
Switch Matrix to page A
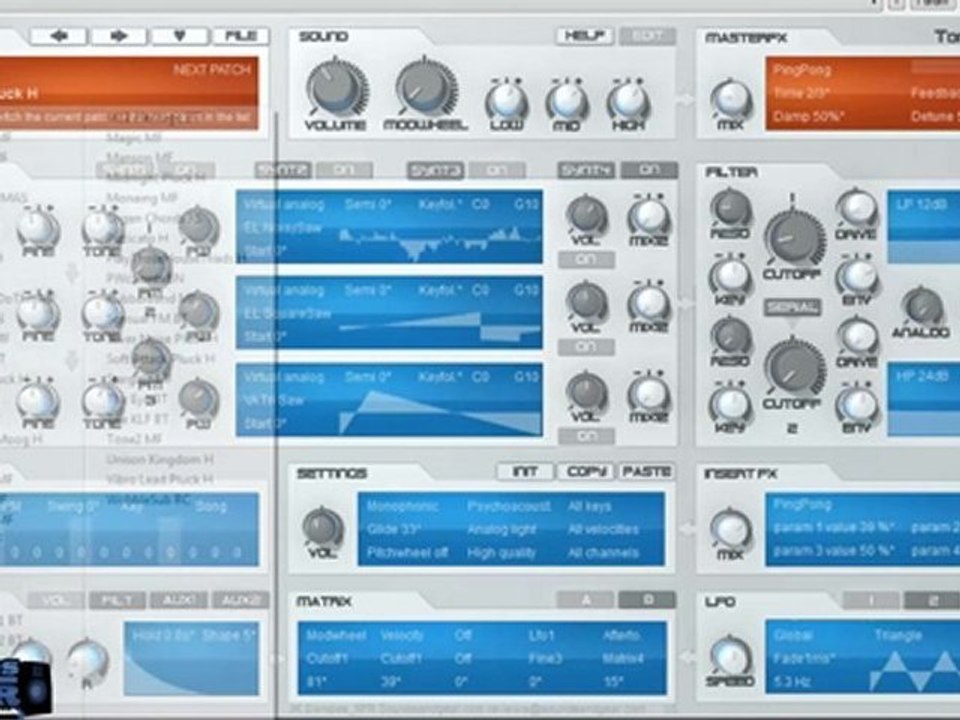click(585, 599)
